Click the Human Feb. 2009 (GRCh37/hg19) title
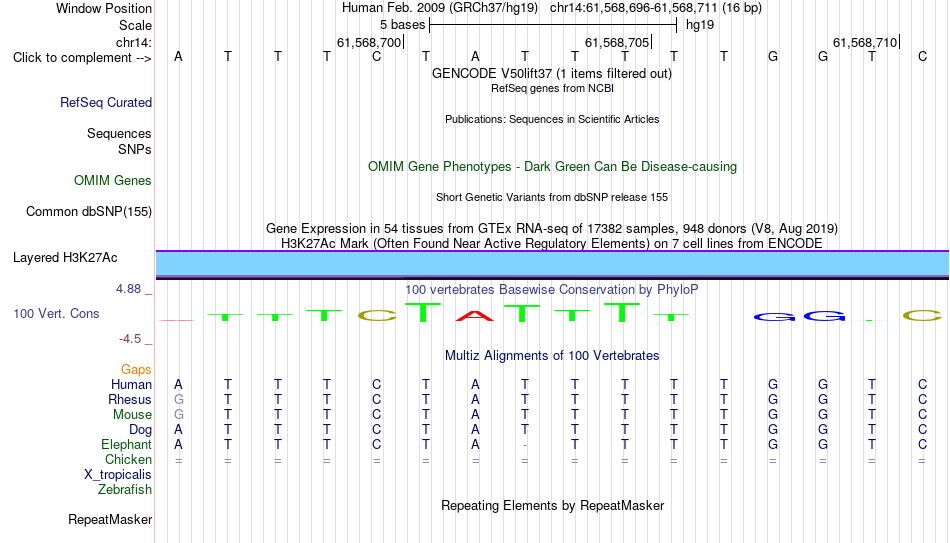 click(440, 8)
